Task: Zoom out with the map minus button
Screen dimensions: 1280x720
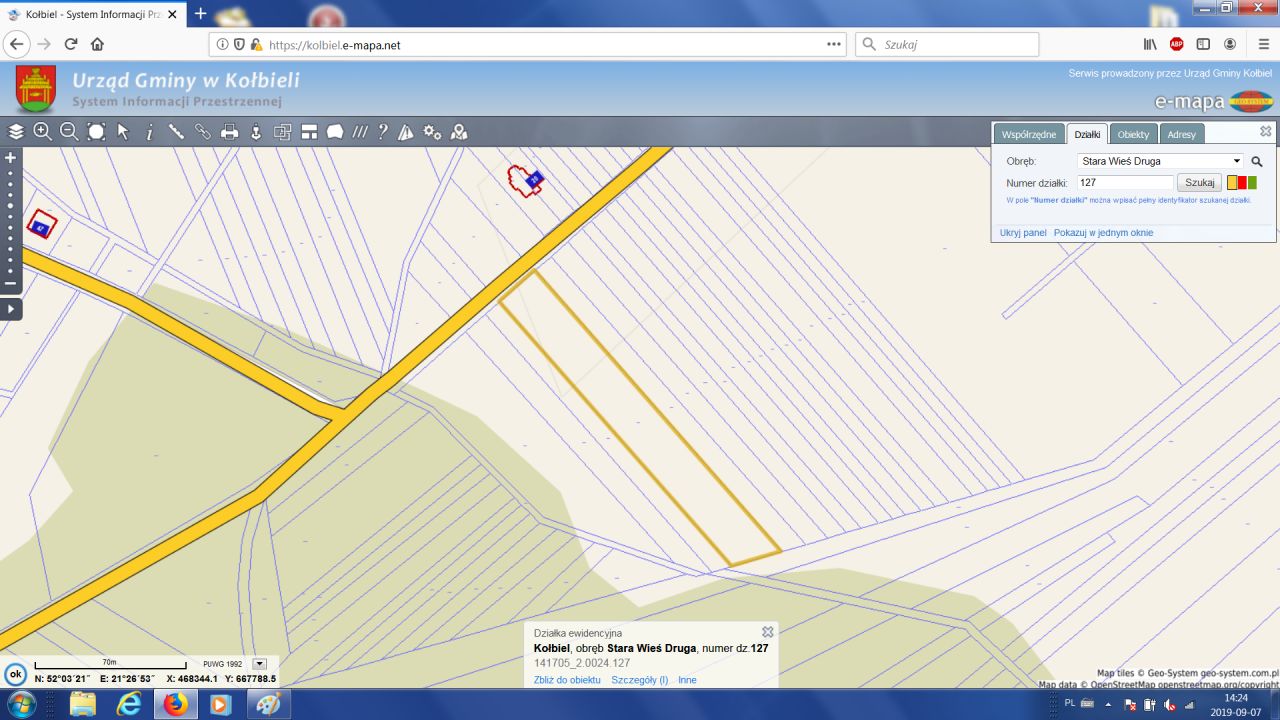Action: (x=11, y=284)
